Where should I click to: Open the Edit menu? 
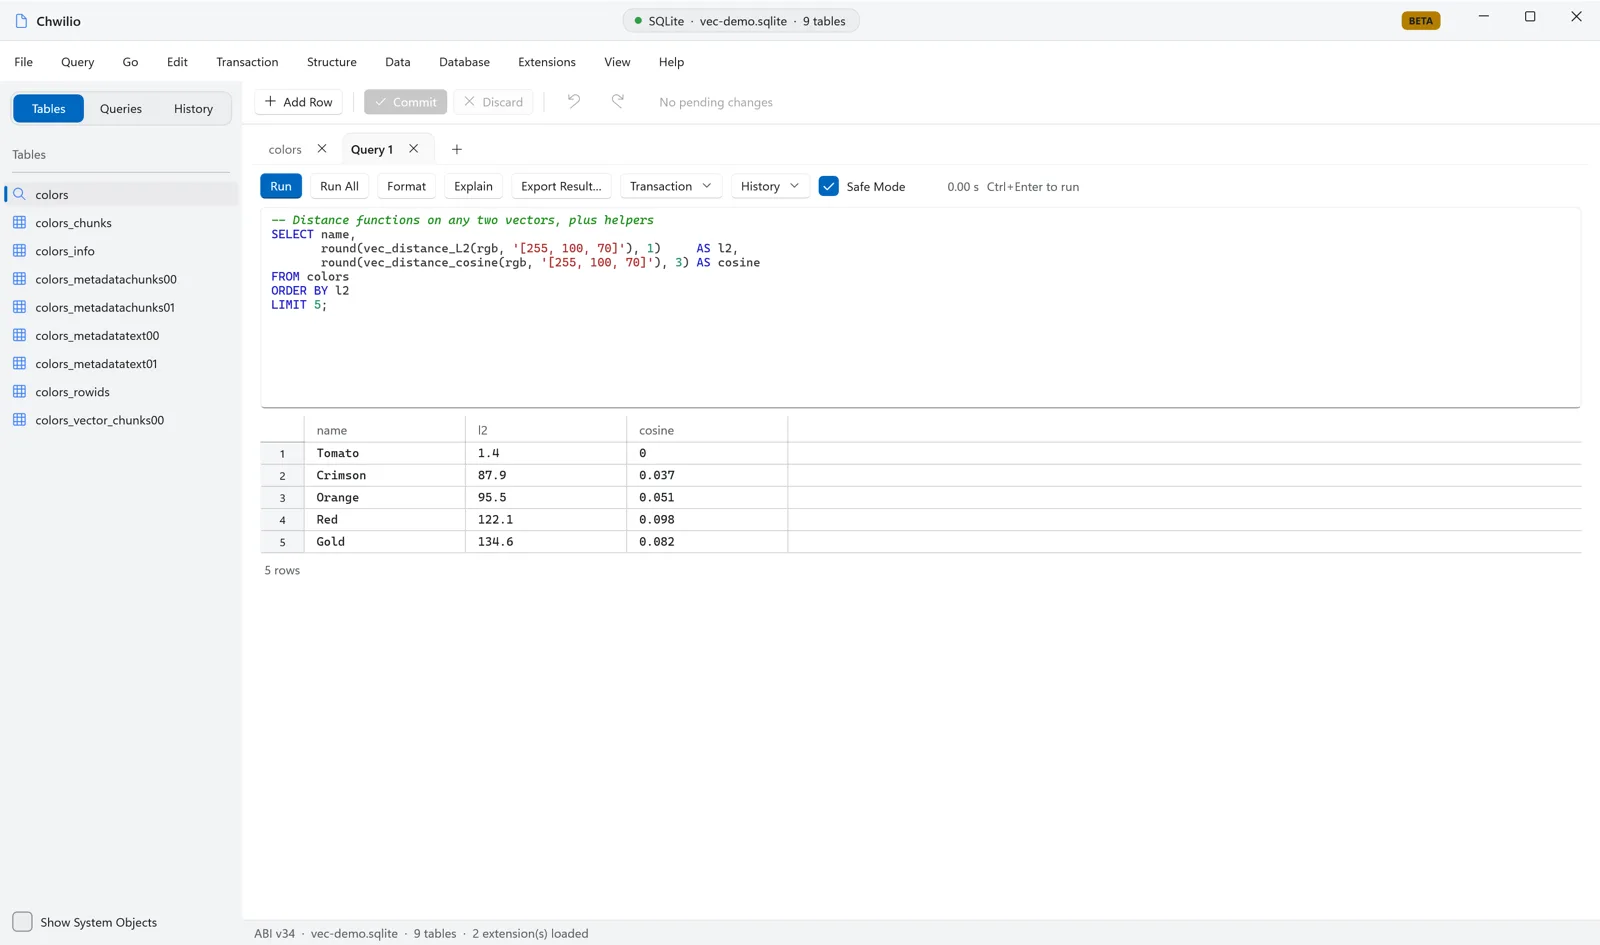click(x=177, y=62)
